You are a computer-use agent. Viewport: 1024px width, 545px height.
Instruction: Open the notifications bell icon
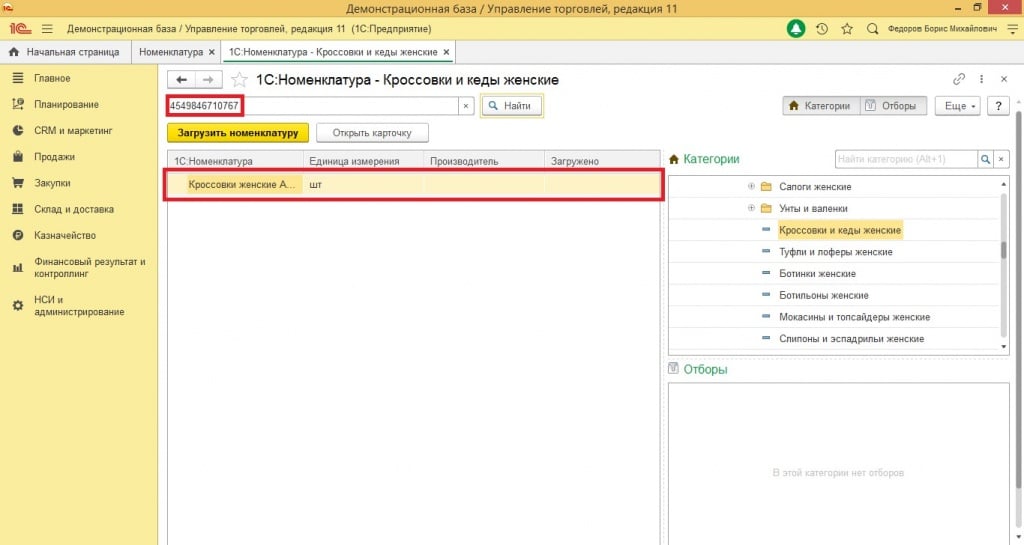click(796, 29)
